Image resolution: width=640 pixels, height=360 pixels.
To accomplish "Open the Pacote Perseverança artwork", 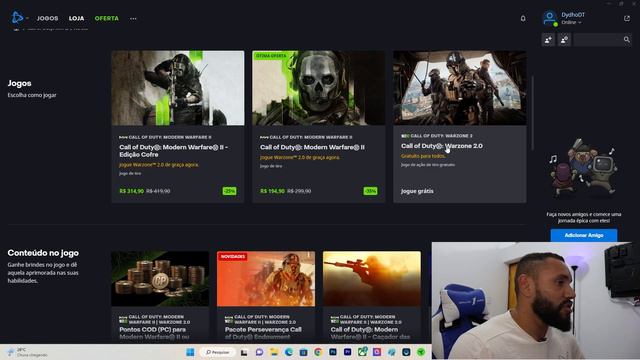I will (x=266, y=279).
